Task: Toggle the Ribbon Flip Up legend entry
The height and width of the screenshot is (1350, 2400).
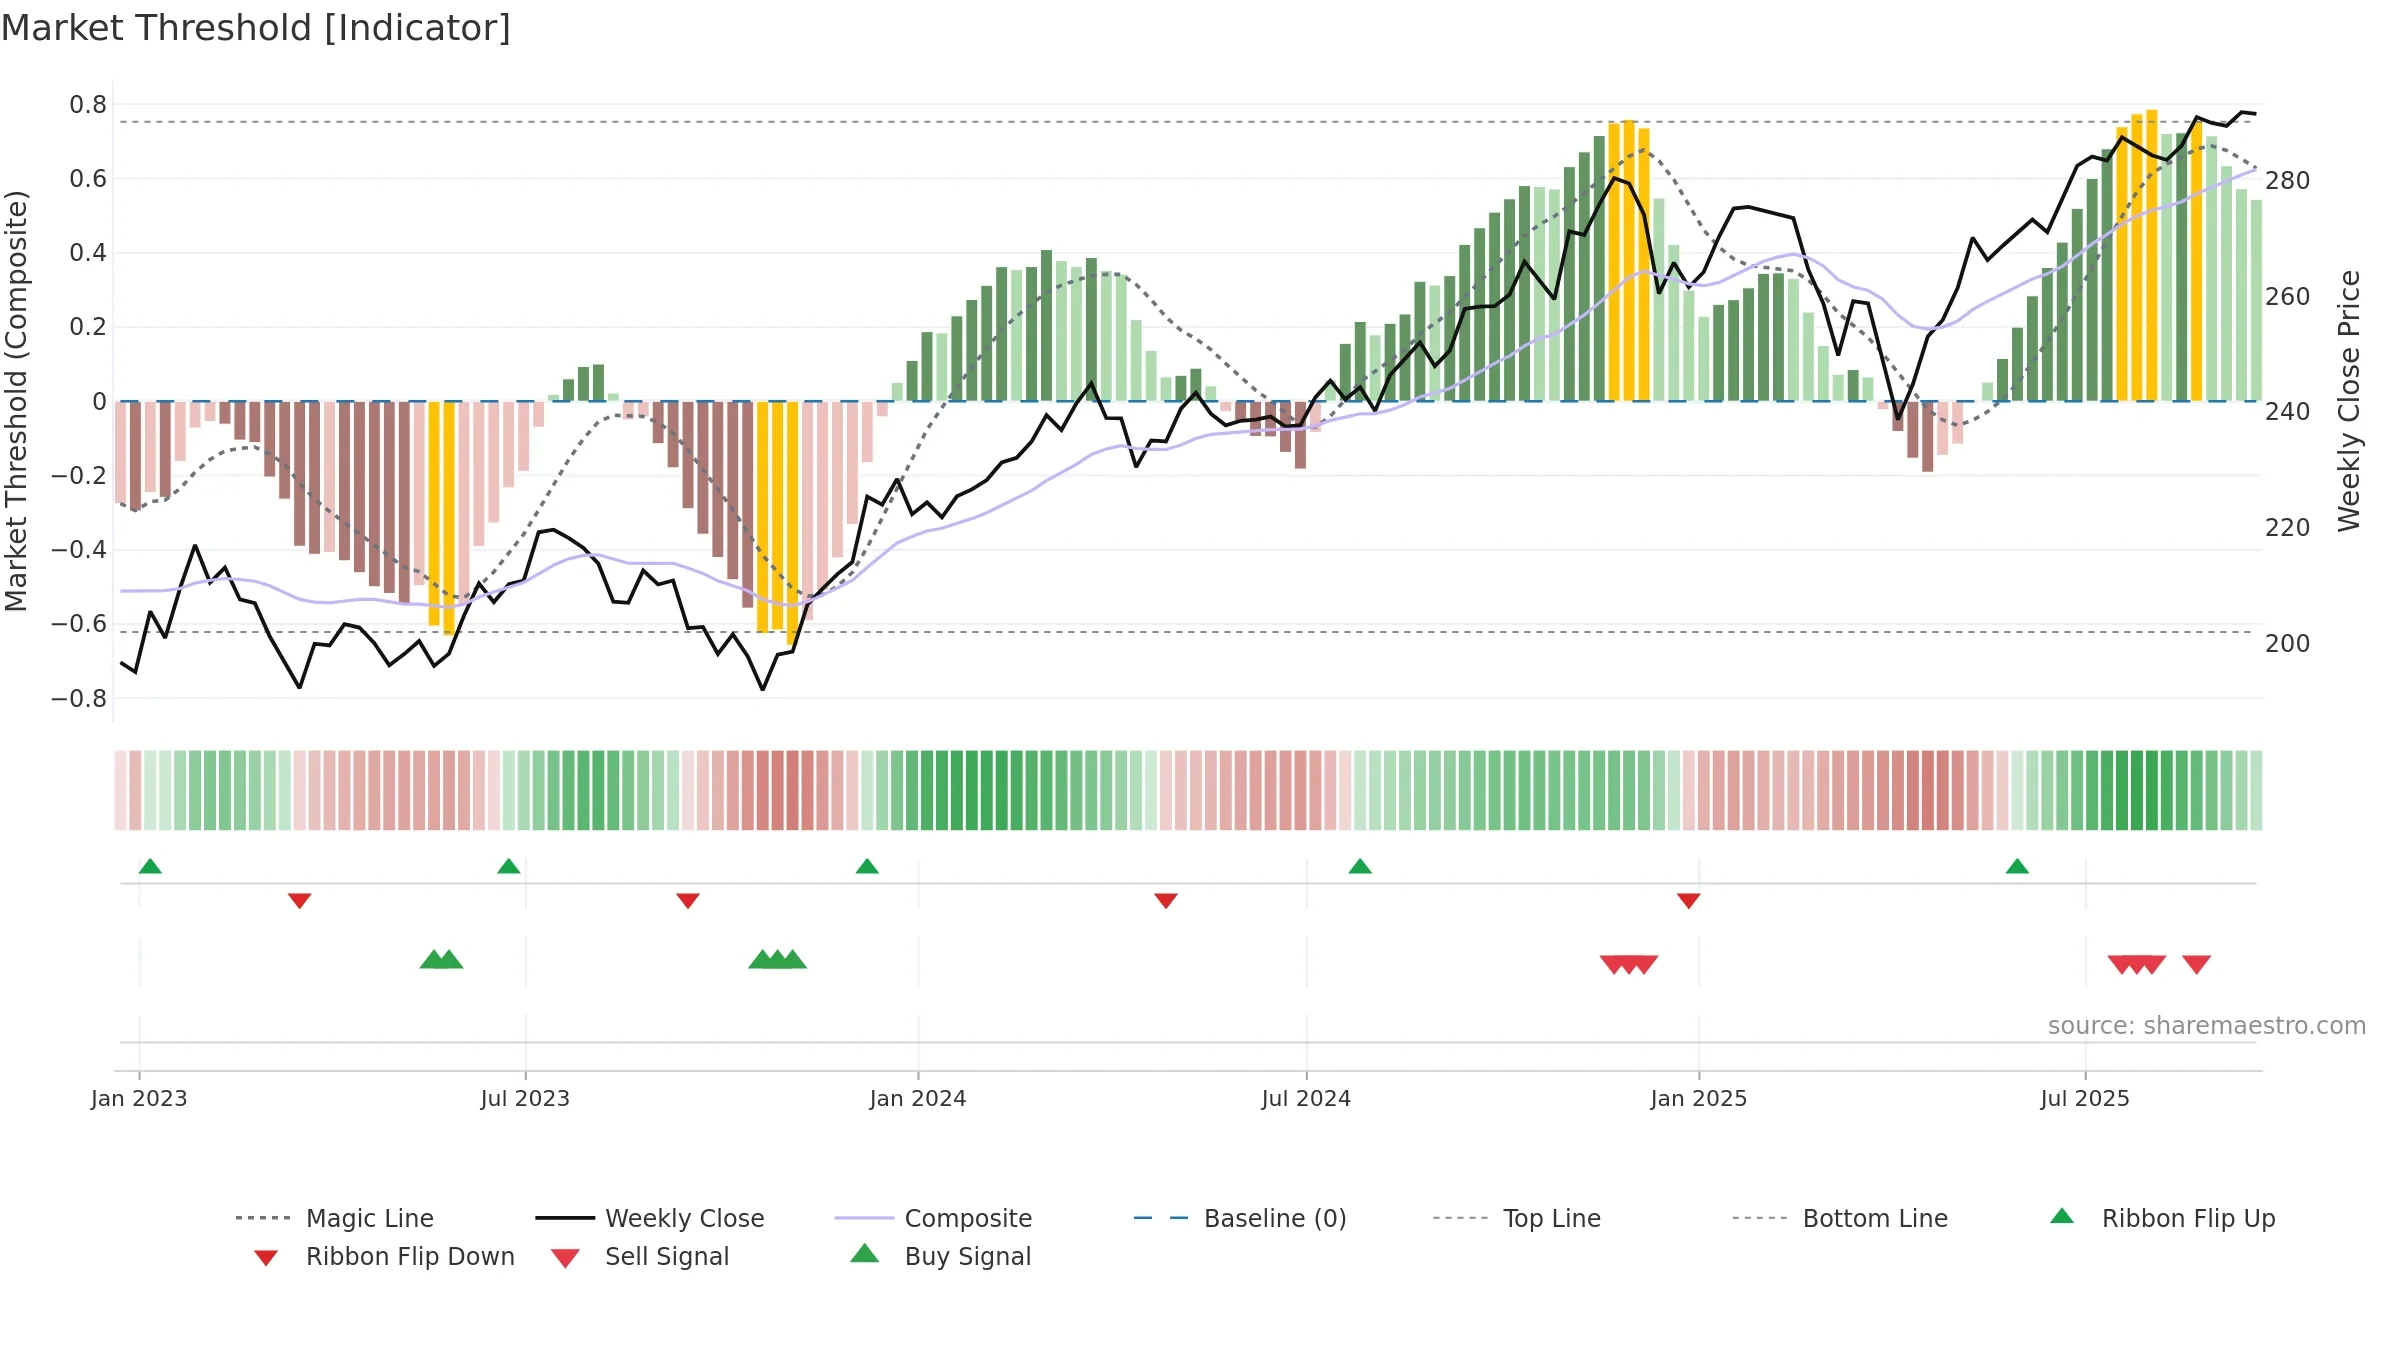Action: tap(2163, 1218)
